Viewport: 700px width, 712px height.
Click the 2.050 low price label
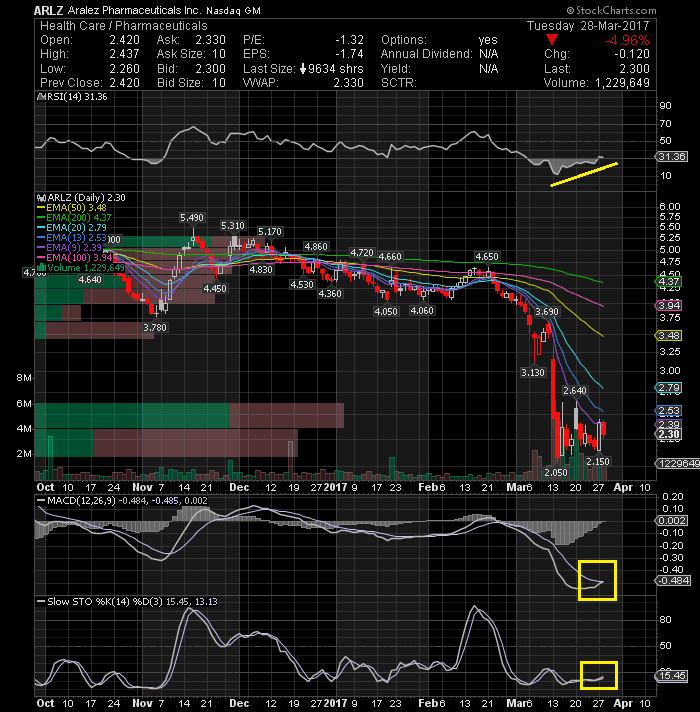[x=556, y=473]
